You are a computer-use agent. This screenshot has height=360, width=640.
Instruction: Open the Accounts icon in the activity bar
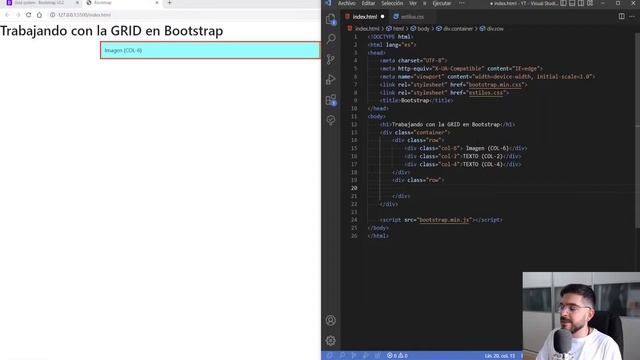[x=331, y=320]
